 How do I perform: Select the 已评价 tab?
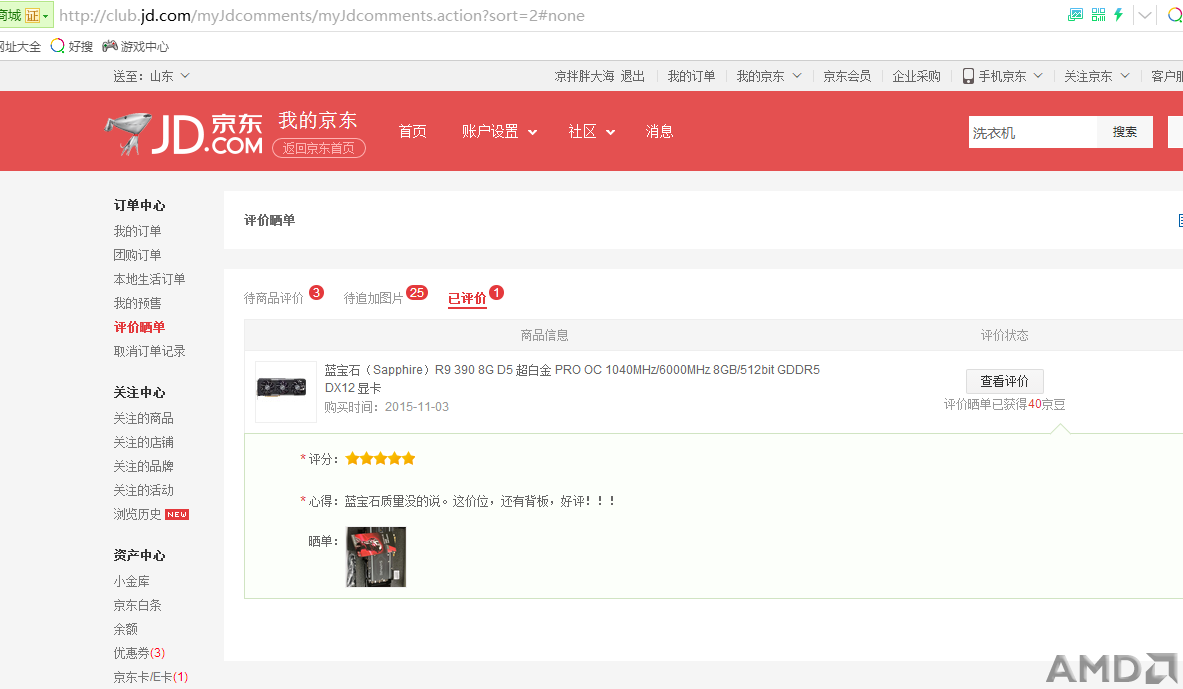[x=467, y=298]
